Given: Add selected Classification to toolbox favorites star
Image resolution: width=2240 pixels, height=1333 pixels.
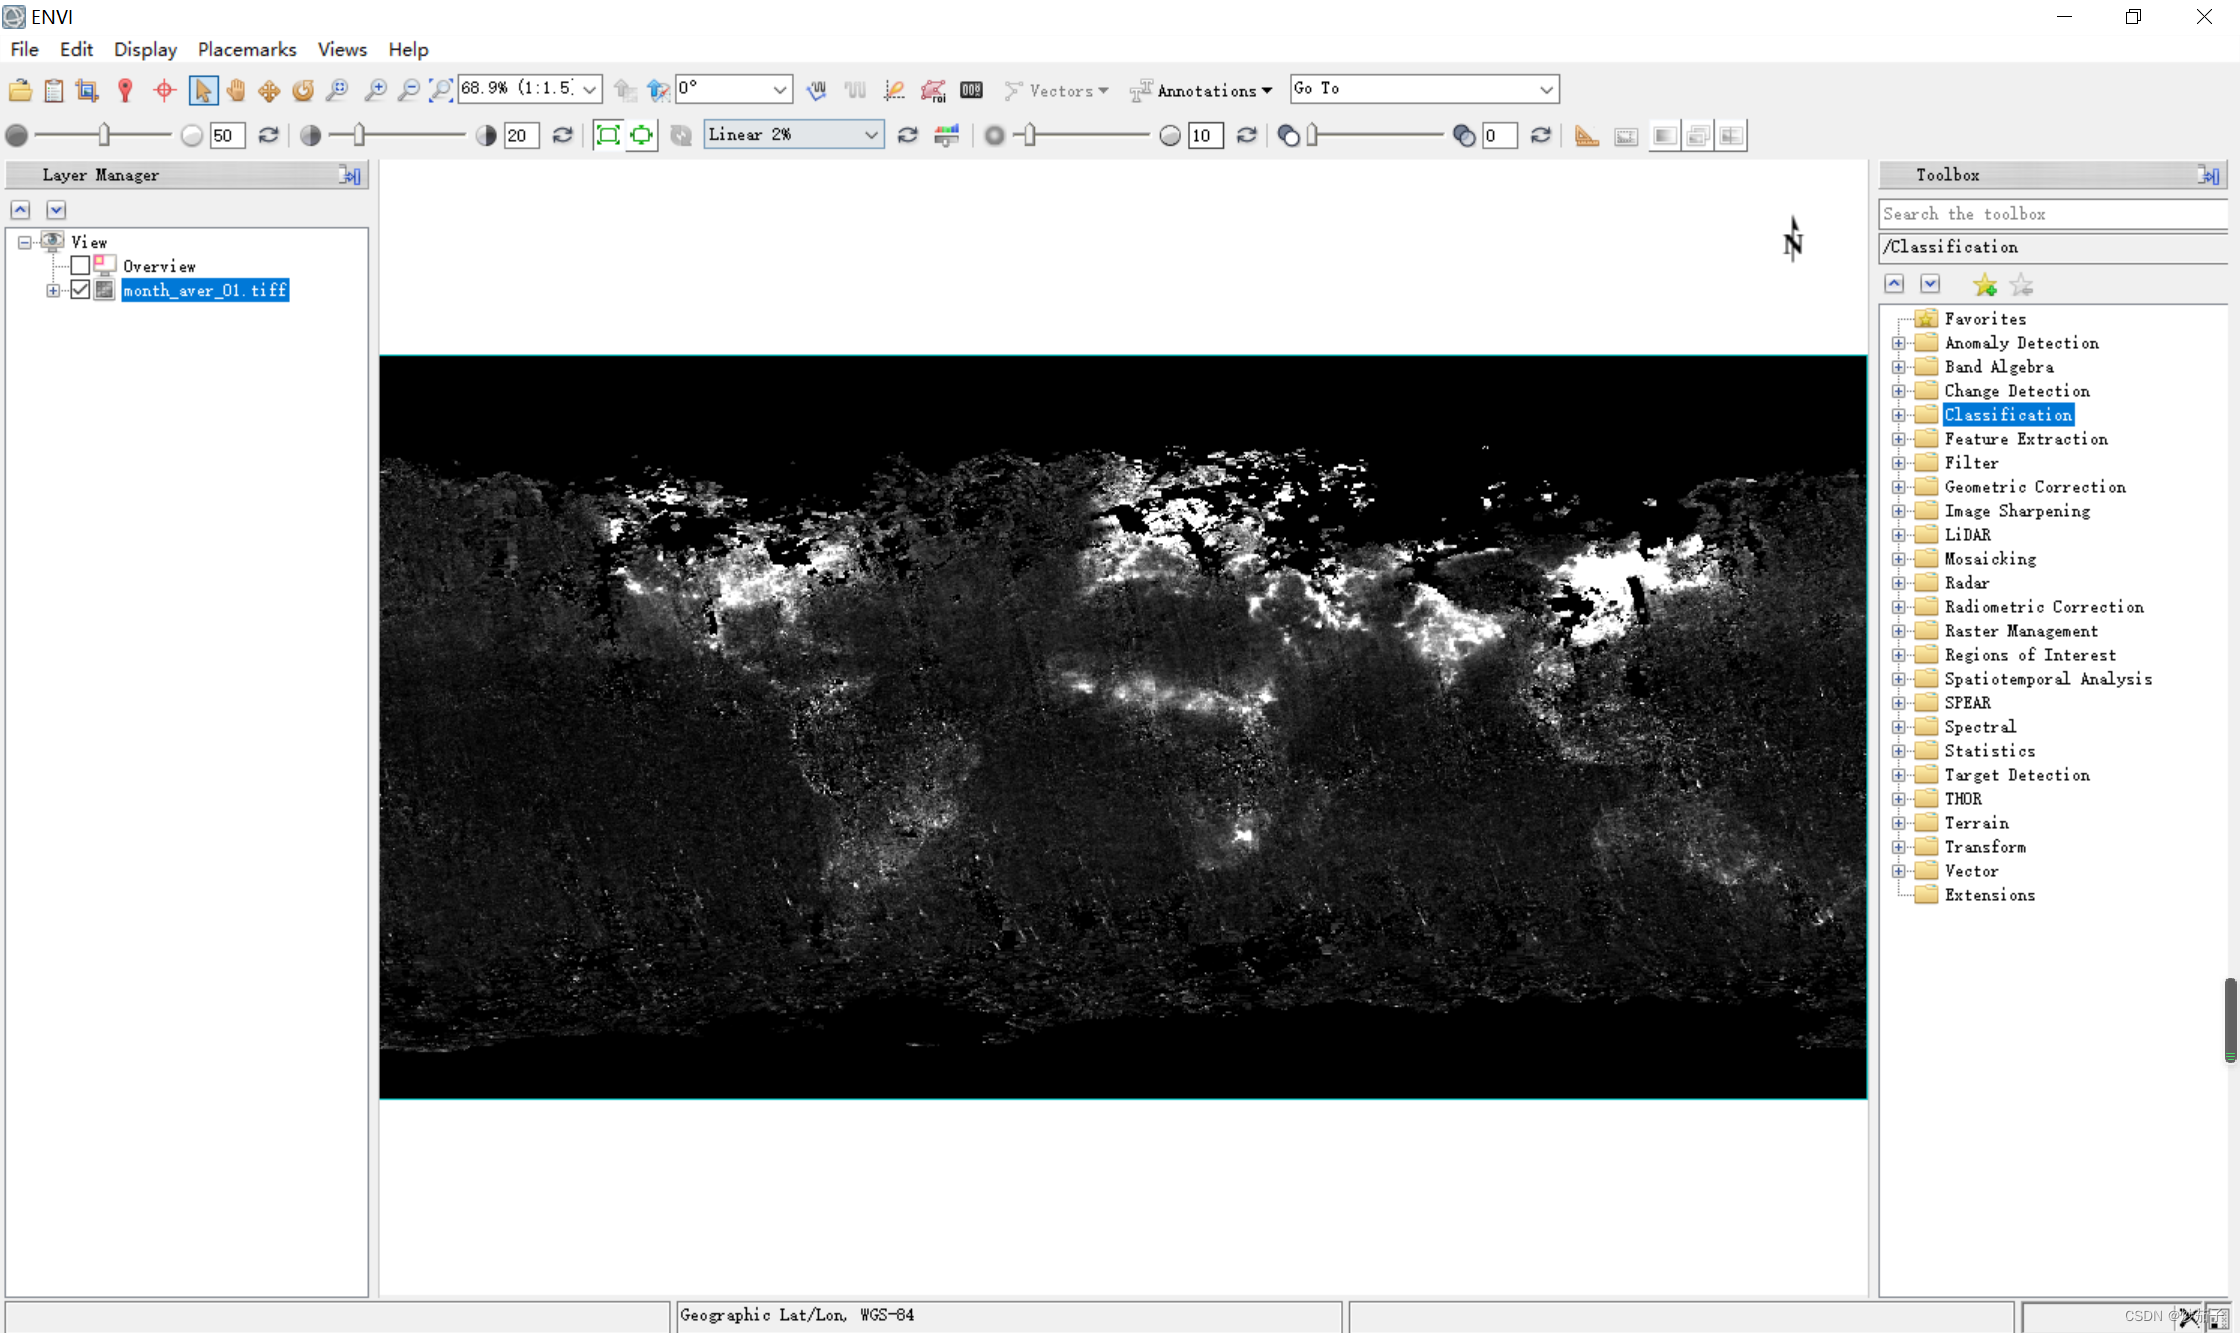Looking at the screenshot, I should click(x=1985, y=285).
